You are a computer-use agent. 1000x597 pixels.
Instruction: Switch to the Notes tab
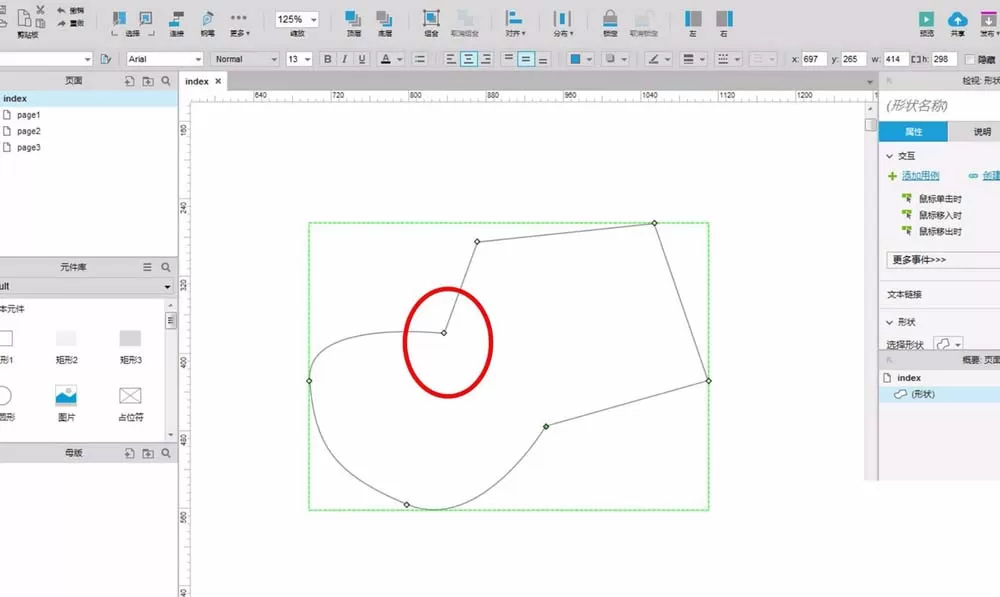pyautogui.click(x=974, y=132)
